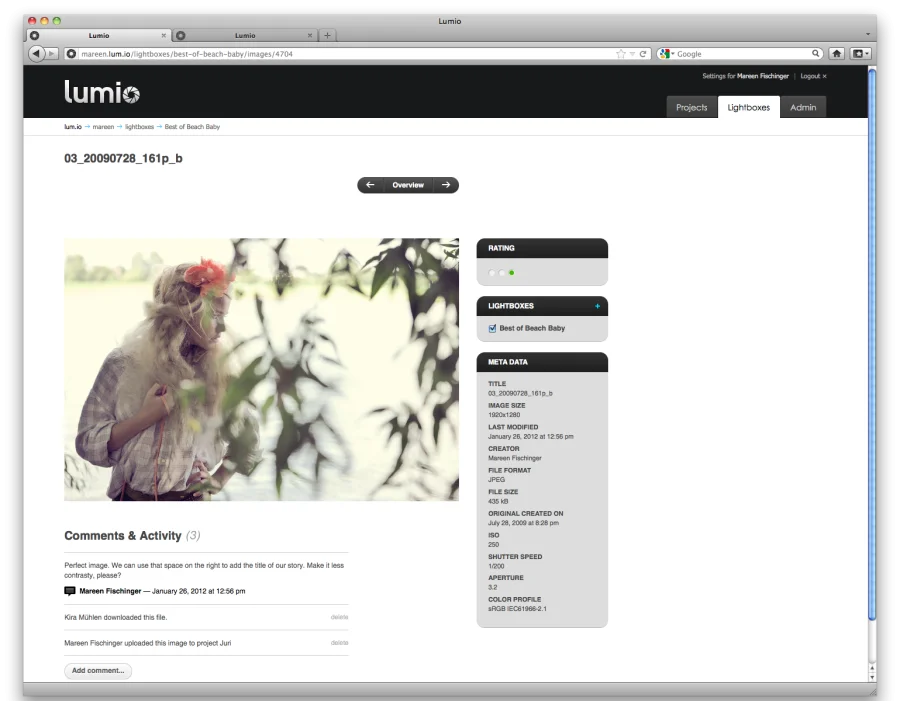This screenshot has height=701, width=900.
Task: Click plus icon in Lightboxes panel header
Action: 597,306
